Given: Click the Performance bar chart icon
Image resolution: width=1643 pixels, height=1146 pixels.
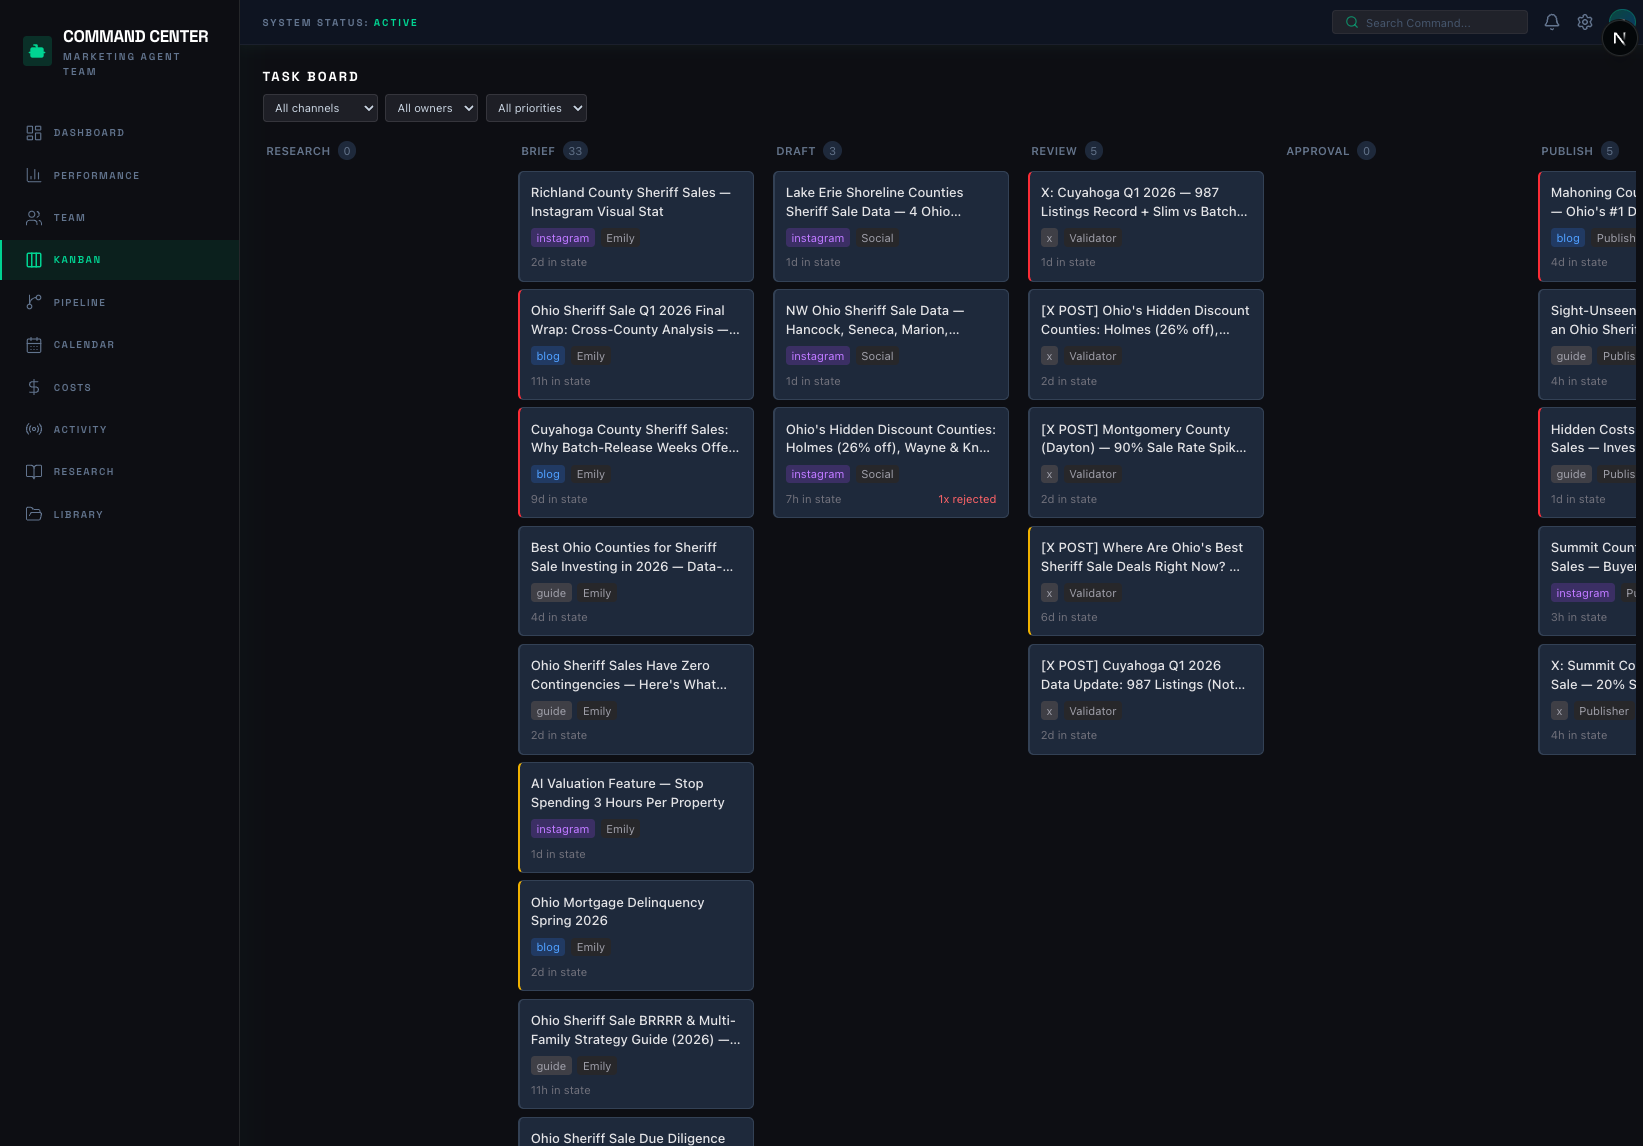Looking at the screenshot, I should point(34,176).
